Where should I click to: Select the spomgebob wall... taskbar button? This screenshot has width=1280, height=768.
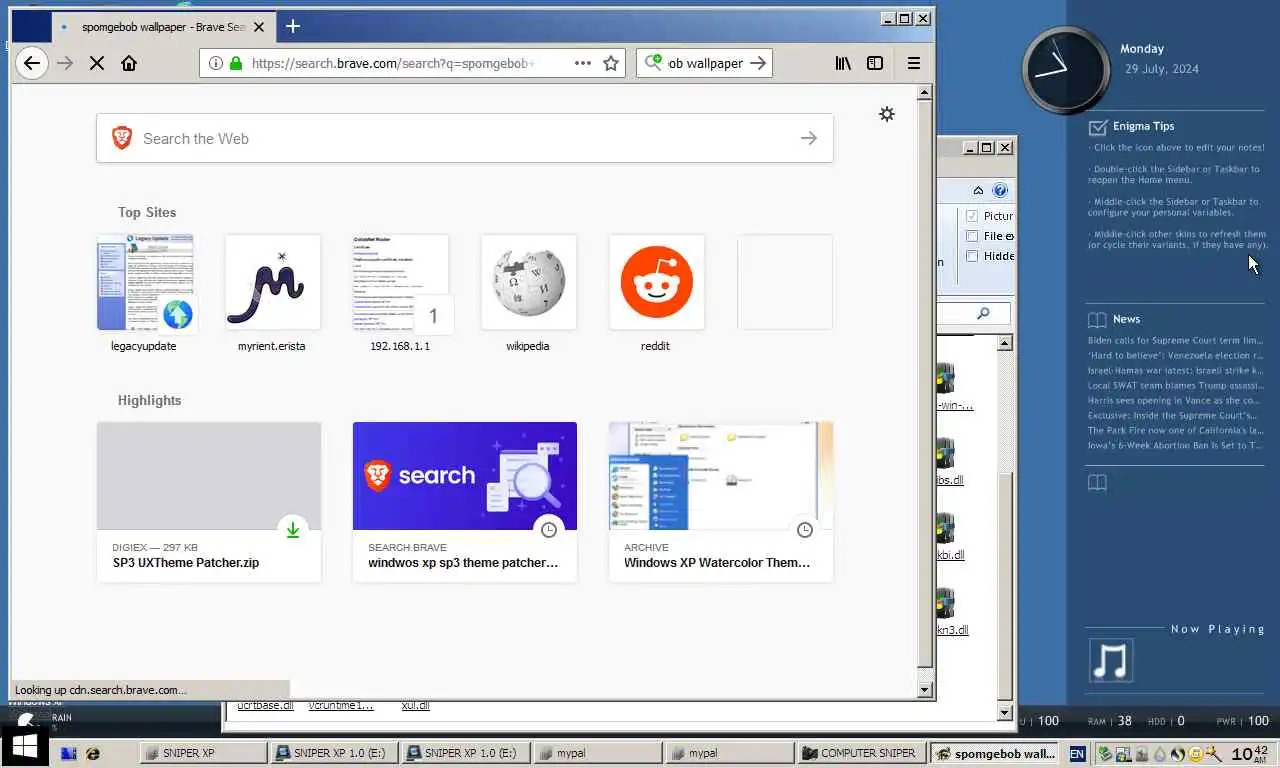(994, 753)
